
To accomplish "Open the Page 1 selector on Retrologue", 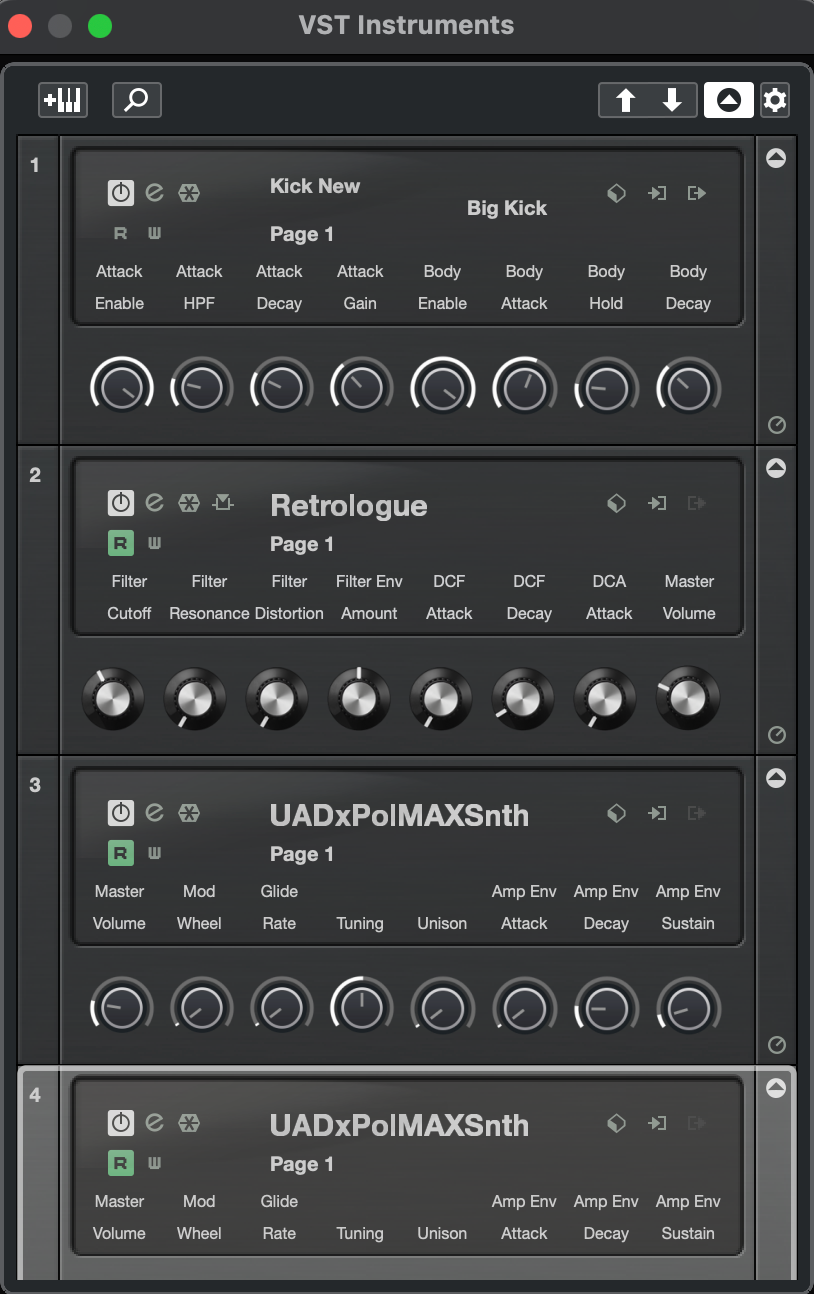I will [302, 544].
